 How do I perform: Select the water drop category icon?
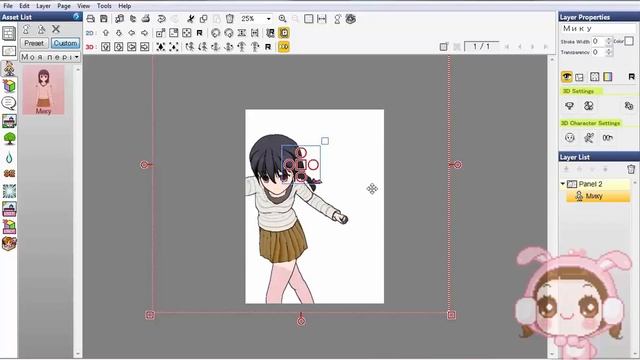(x=9, y=157)
